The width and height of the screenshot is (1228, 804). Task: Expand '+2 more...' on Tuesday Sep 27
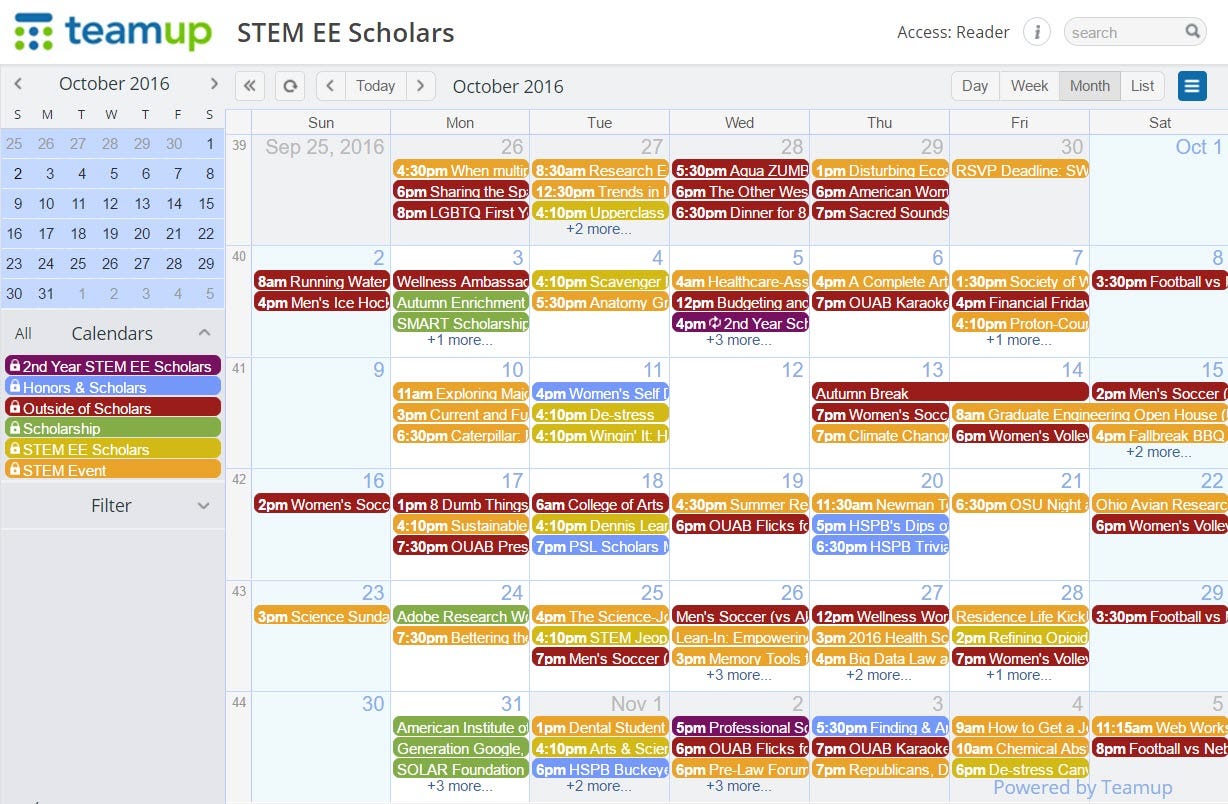point(599,229)
